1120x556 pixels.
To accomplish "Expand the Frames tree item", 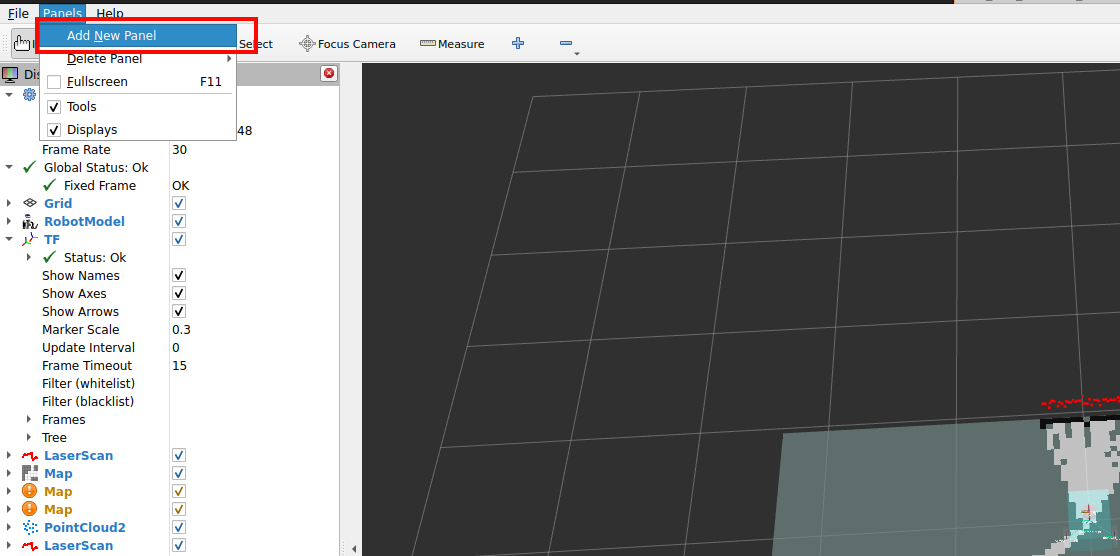I will 29,420.
